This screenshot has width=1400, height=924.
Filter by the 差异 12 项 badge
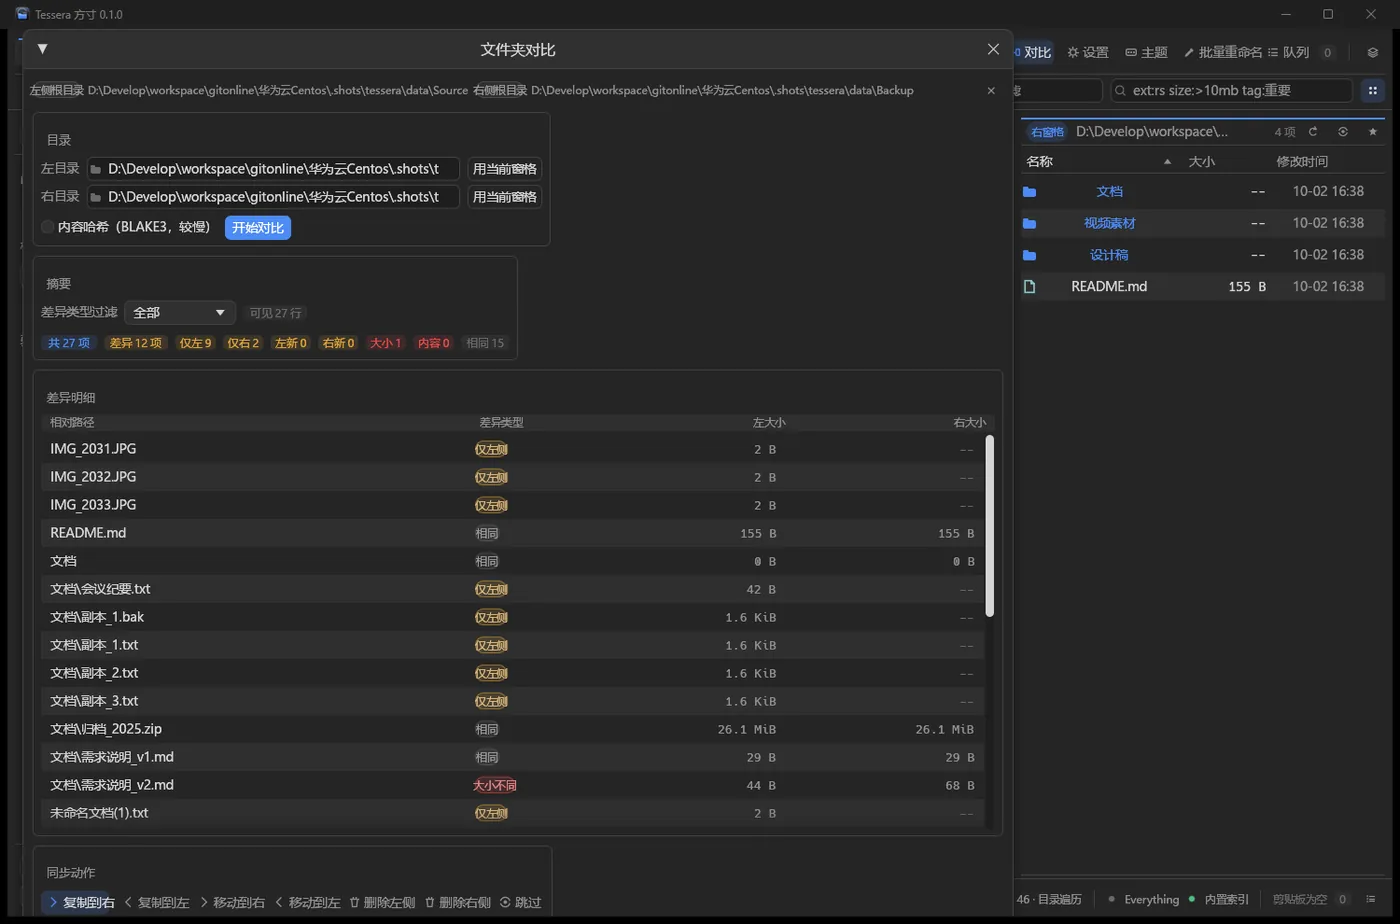point(136,343)
